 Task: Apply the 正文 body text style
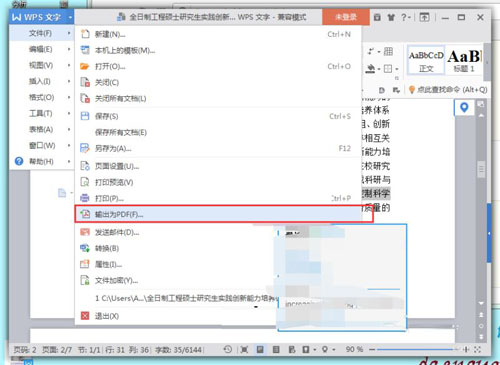(426, 60)
